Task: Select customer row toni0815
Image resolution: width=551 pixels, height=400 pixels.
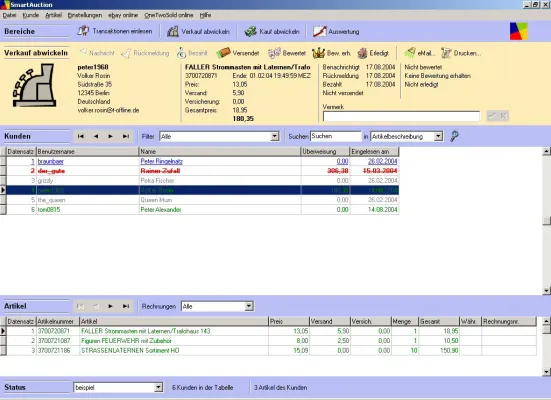Action: pyautogui.click(x=202, y=209)
